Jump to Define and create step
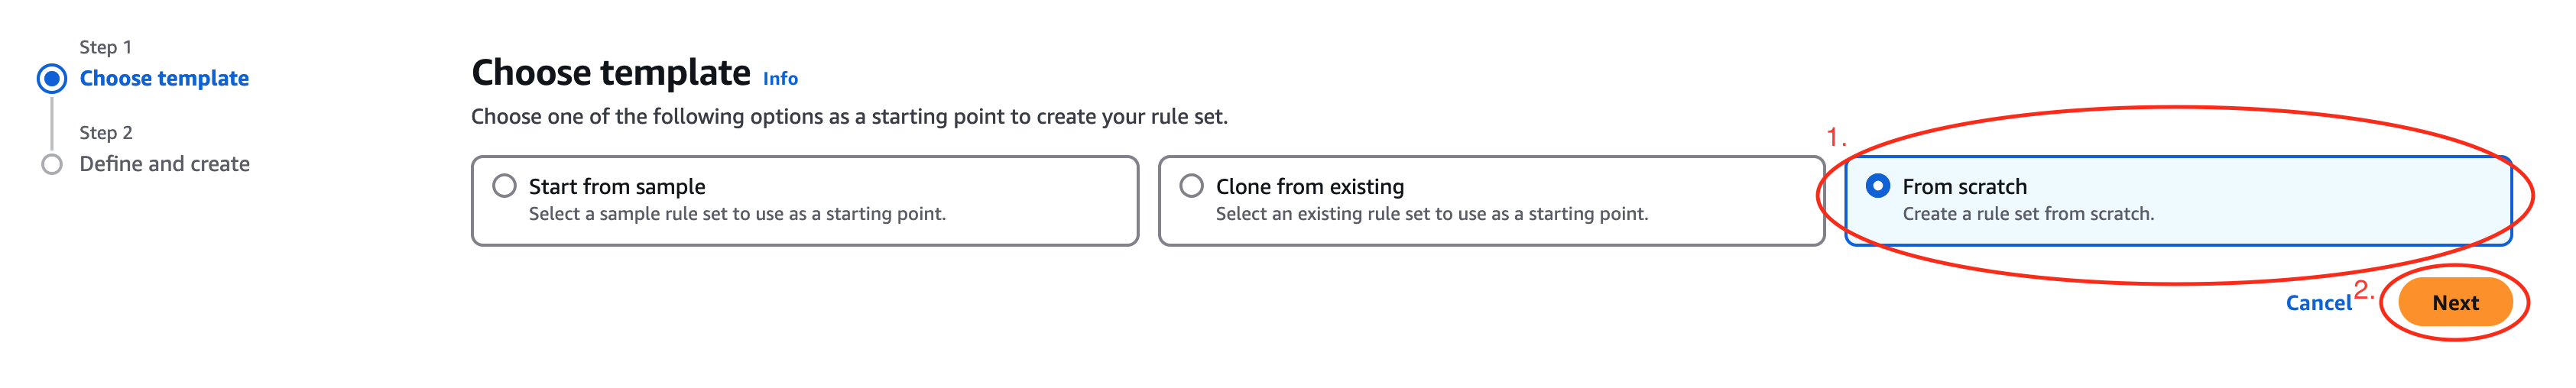Image resolution: width=2576 pixels, height=388 pixels. pyautogui.click(x=165, y=164)
